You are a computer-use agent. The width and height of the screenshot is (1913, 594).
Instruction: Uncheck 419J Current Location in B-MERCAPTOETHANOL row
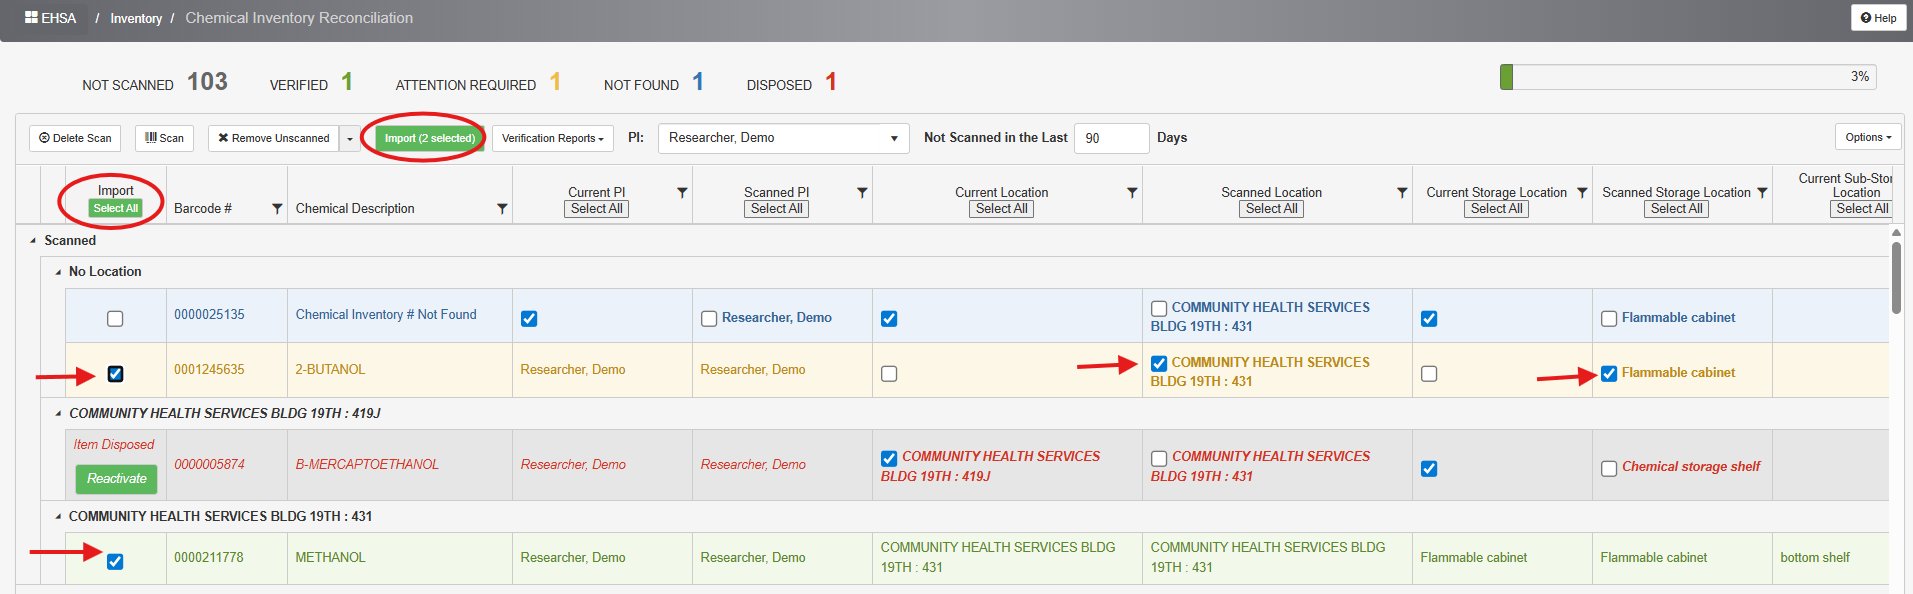coord(889,459)
